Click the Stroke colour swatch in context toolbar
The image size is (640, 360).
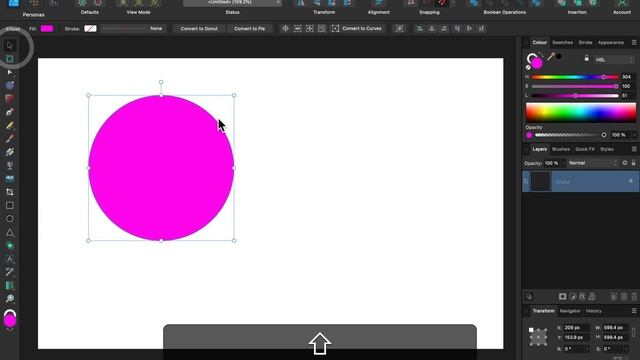tap(90, 29)
